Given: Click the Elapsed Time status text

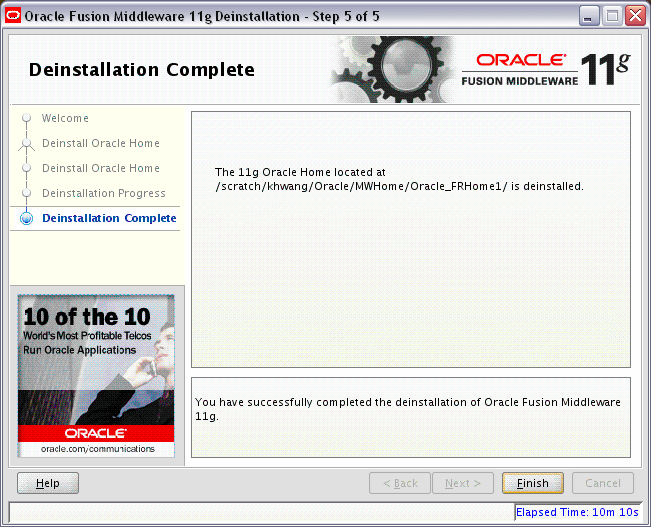Looking at the screenshot, I should pyautogui.click(x=577, y=512).
